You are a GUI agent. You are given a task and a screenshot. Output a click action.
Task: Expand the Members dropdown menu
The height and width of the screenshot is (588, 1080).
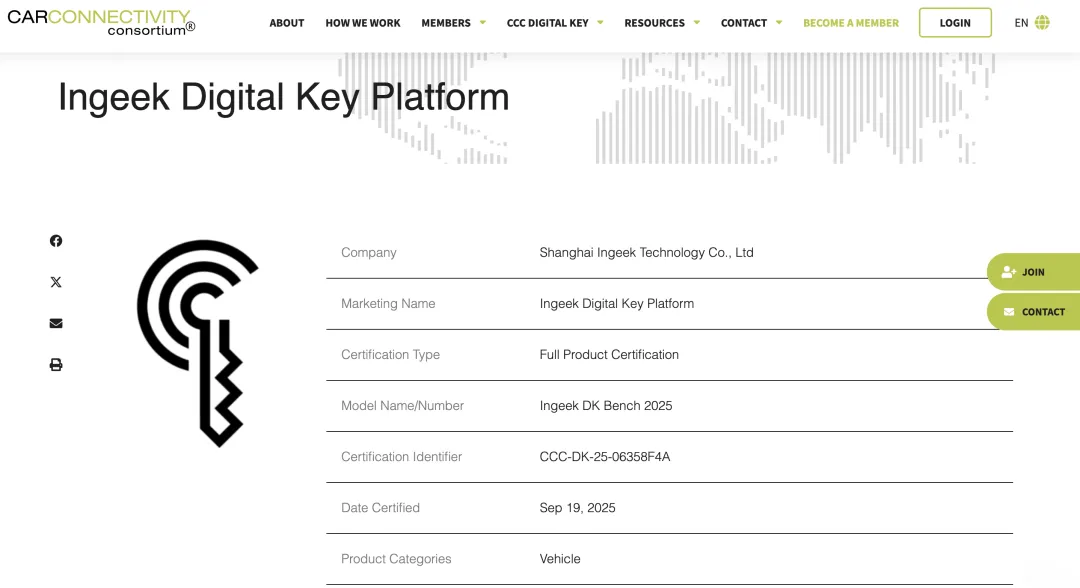point(453,23)
